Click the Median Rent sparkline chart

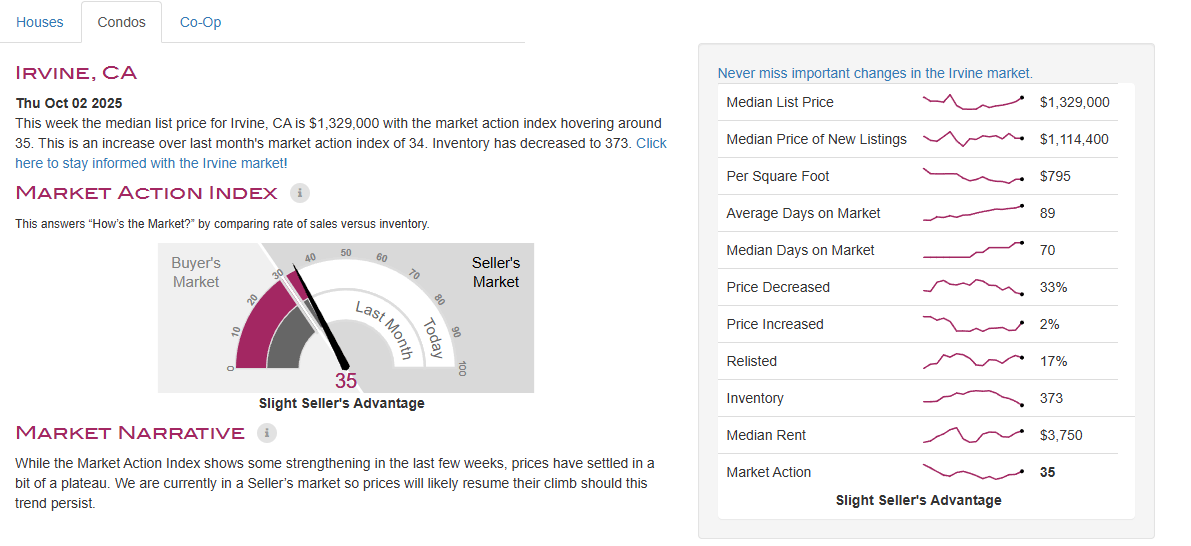pyautogui.click(x=972, y=435)
